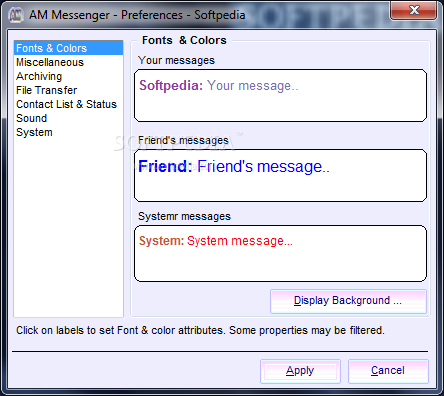Click the bold blue 'Friend:' name label
Viewport: 444px width, 396px height.
165,166
